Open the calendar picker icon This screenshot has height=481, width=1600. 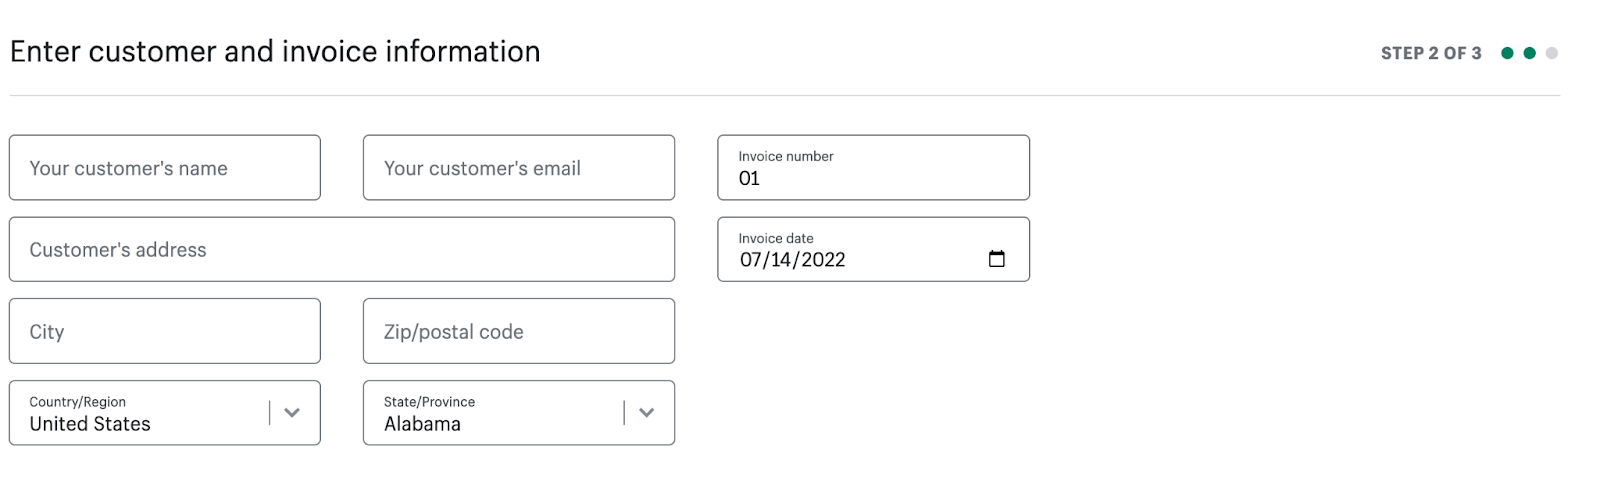click(996, 259)
